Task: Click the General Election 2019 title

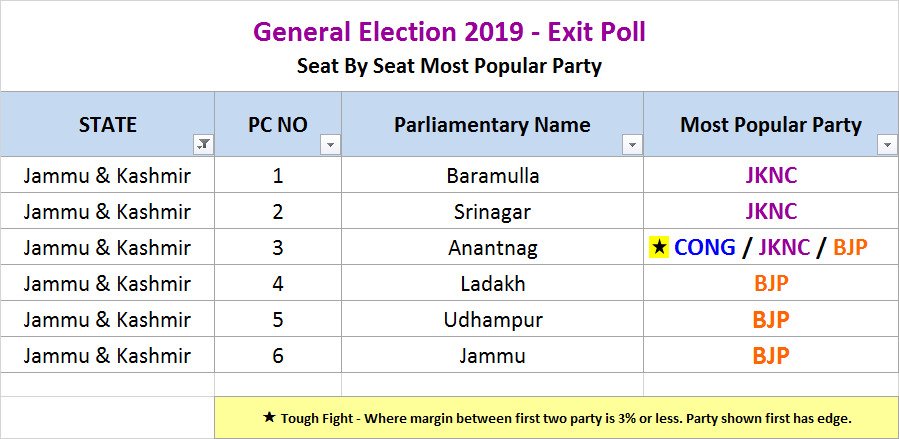Action: coord(449,32)
